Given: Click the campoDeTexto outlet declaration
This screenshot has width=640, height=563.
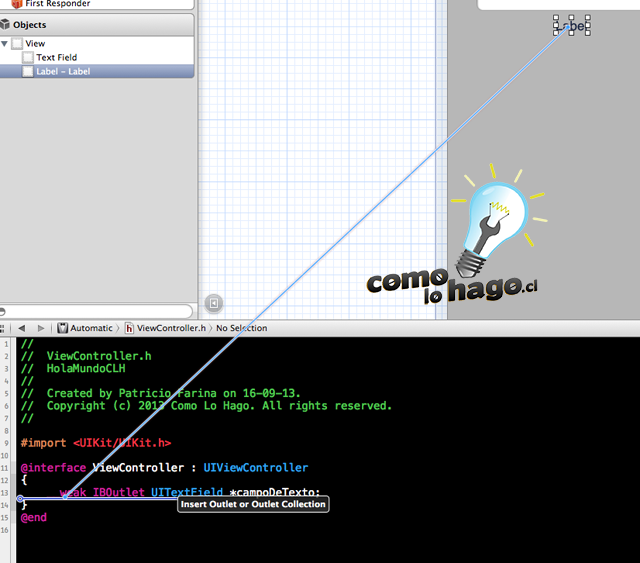Looking at the screenshot, I should 190,492.
